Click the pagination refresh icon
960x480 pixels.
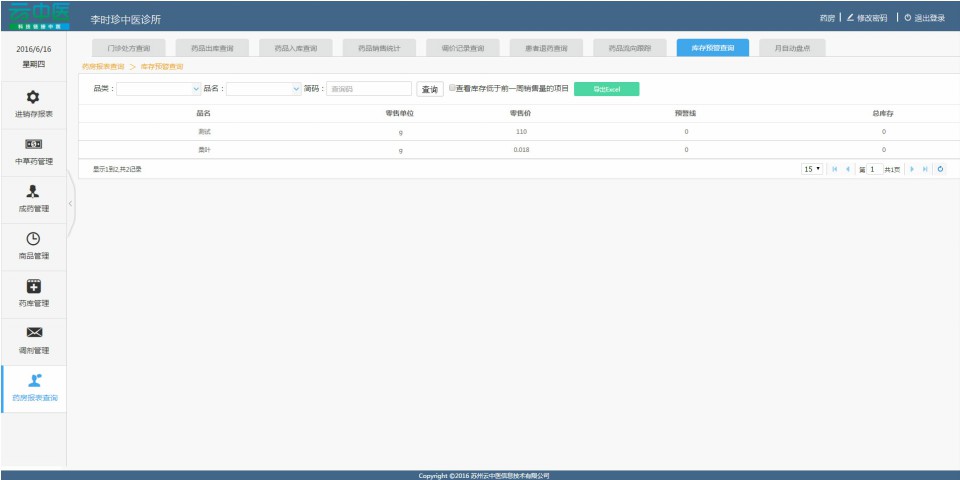pos(940,169)
